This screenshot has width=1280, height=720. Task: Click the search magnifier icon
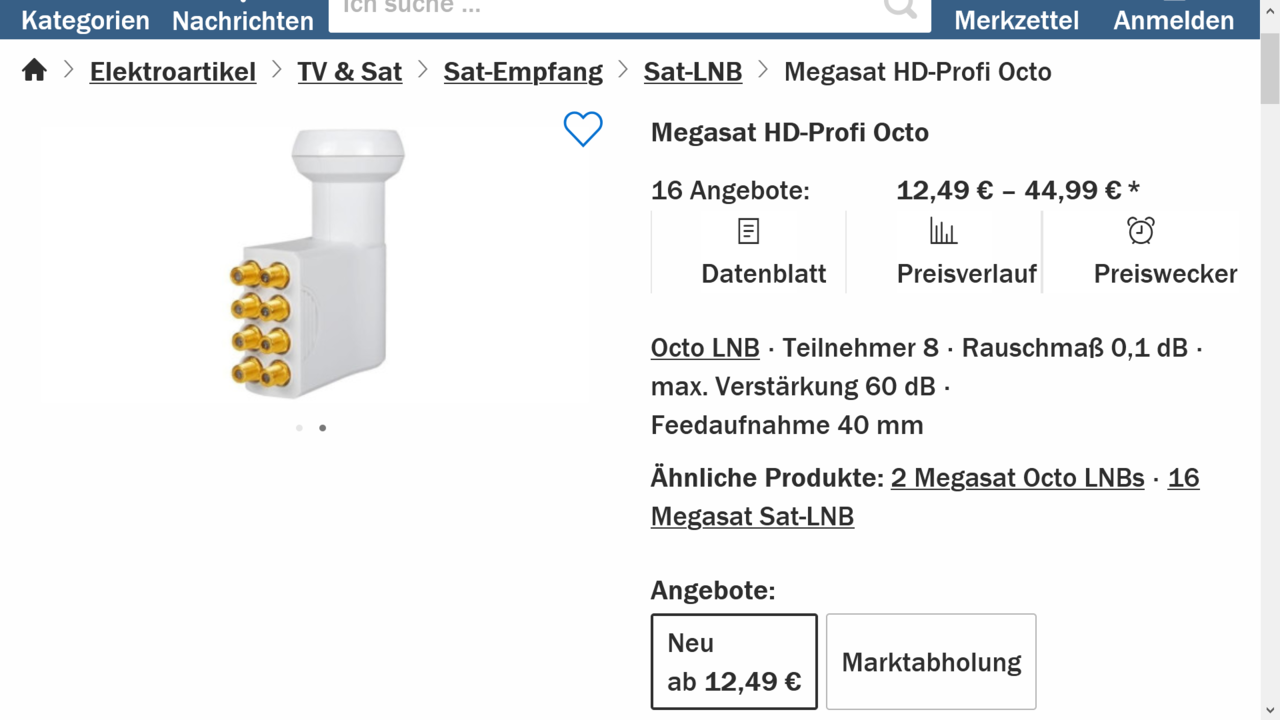click(898, 8)
